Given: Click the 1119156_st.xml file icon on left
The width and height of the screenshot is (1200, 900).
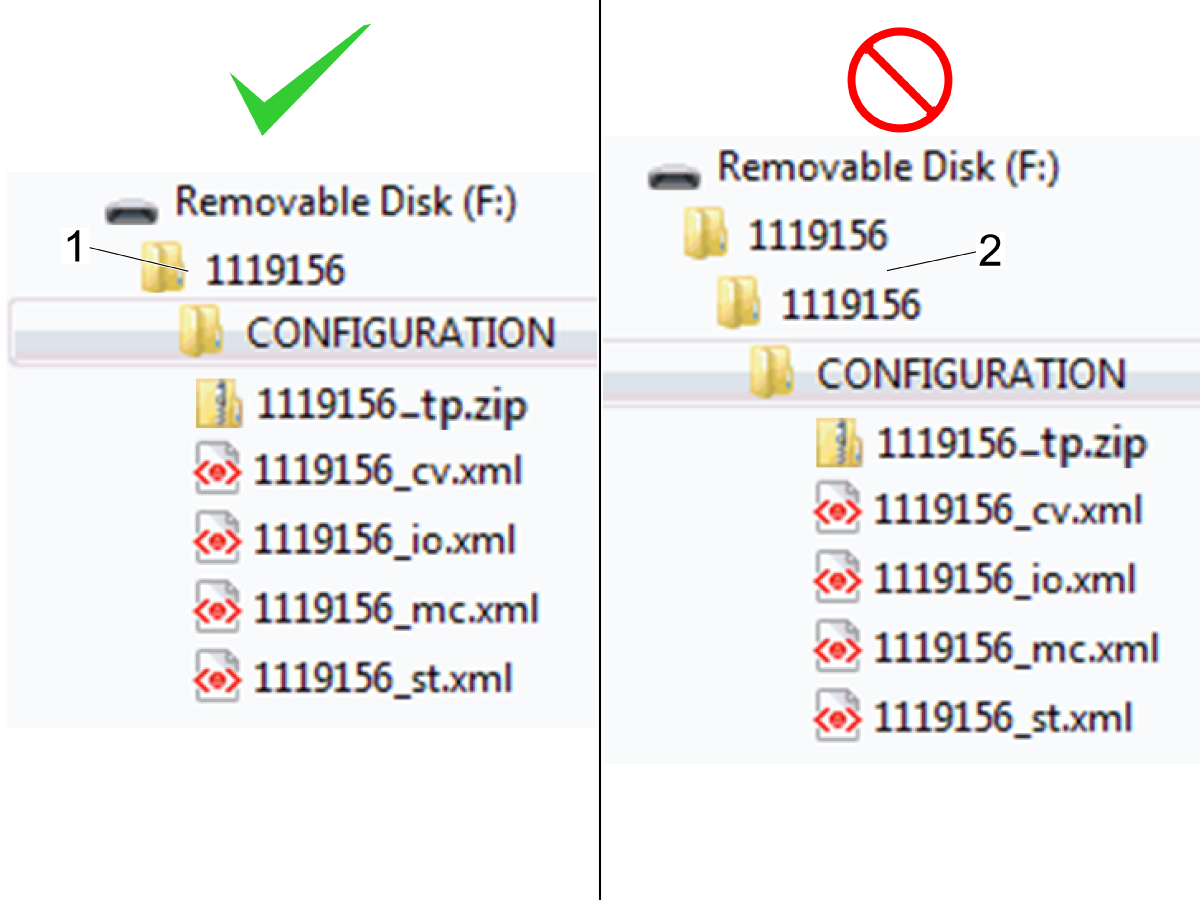Looking at the screenshot, I should tap(218, 678).
